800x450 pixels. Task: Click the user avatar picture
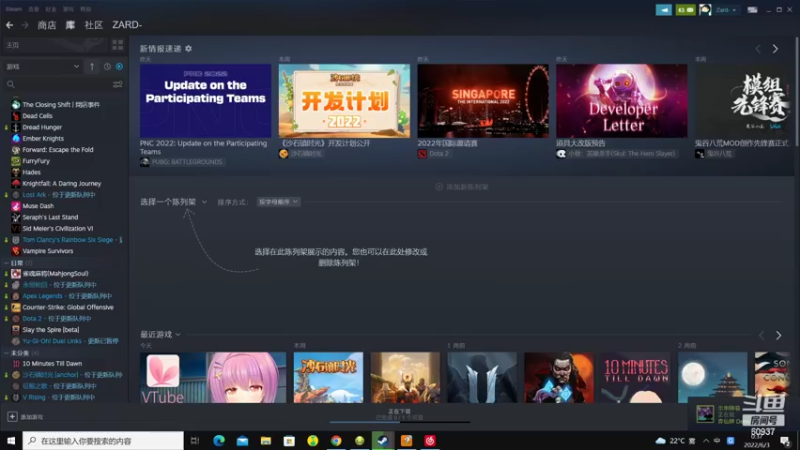705,10
